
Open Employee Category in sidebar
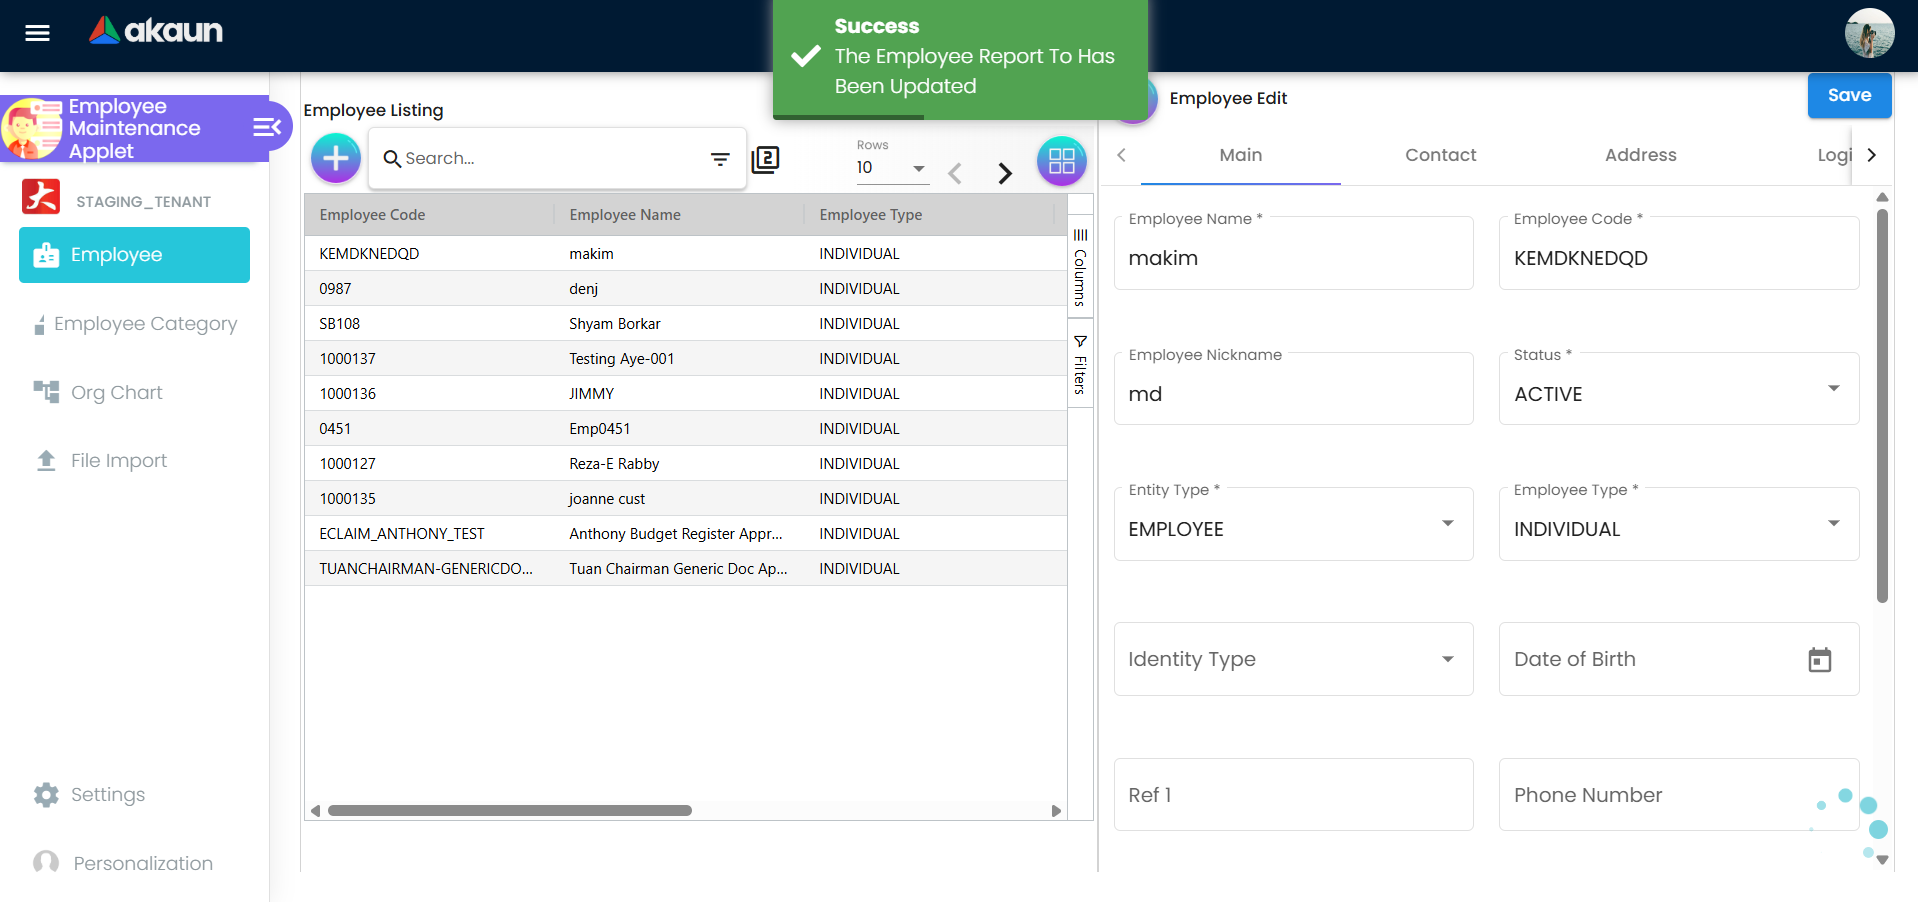pos(145,324)
